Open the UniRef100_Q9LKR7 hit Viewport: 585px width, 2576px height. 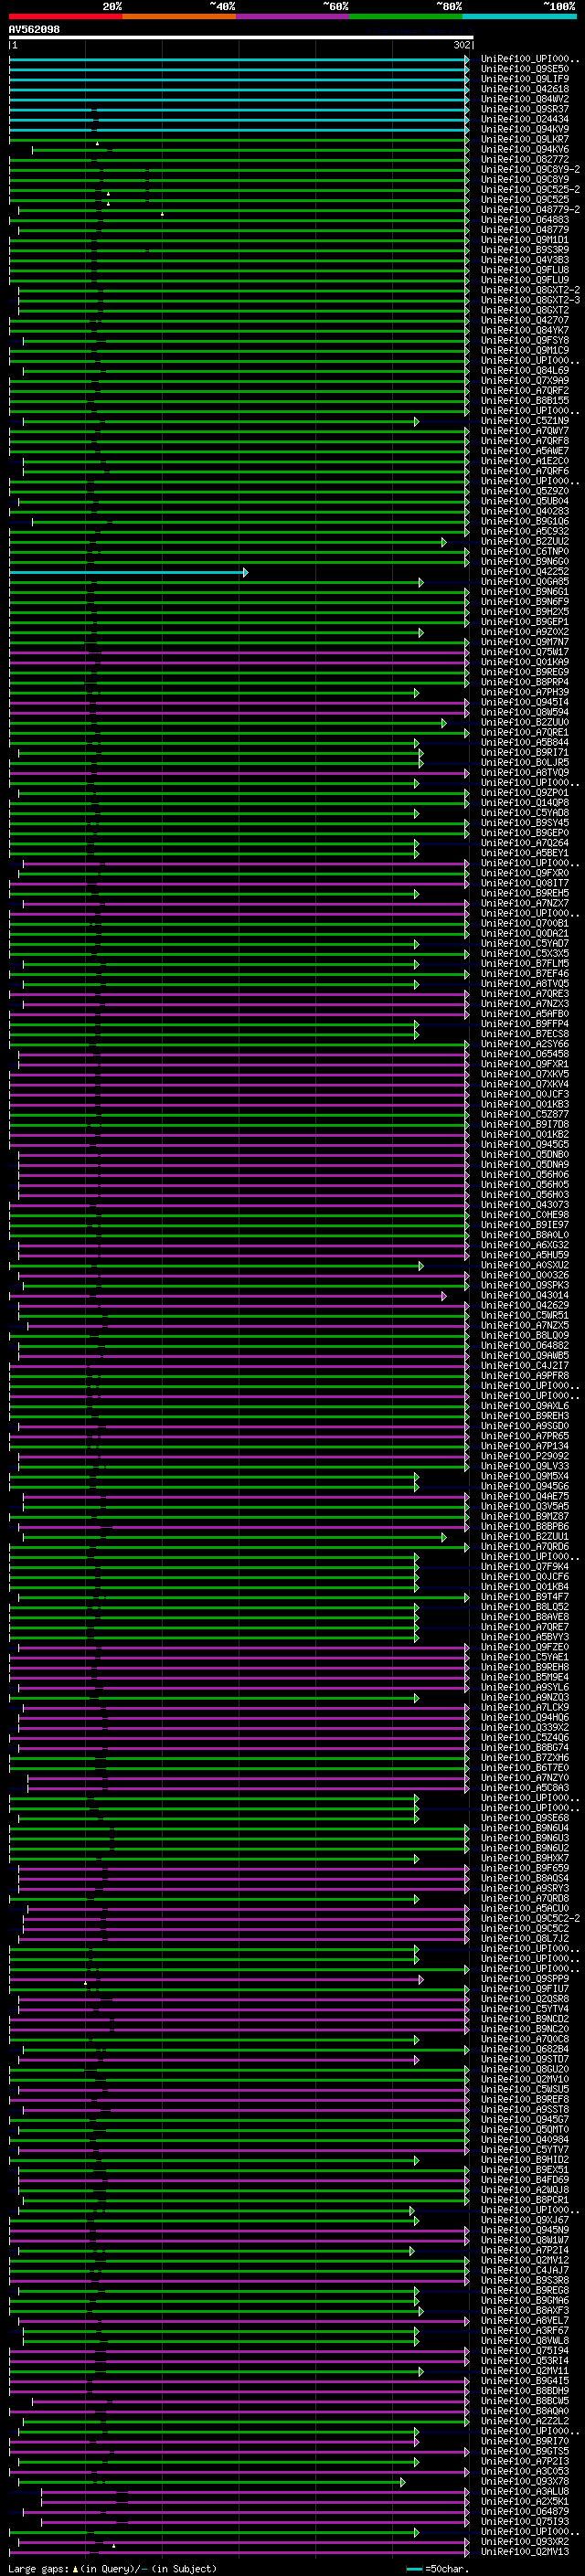[x=525, y=139]
